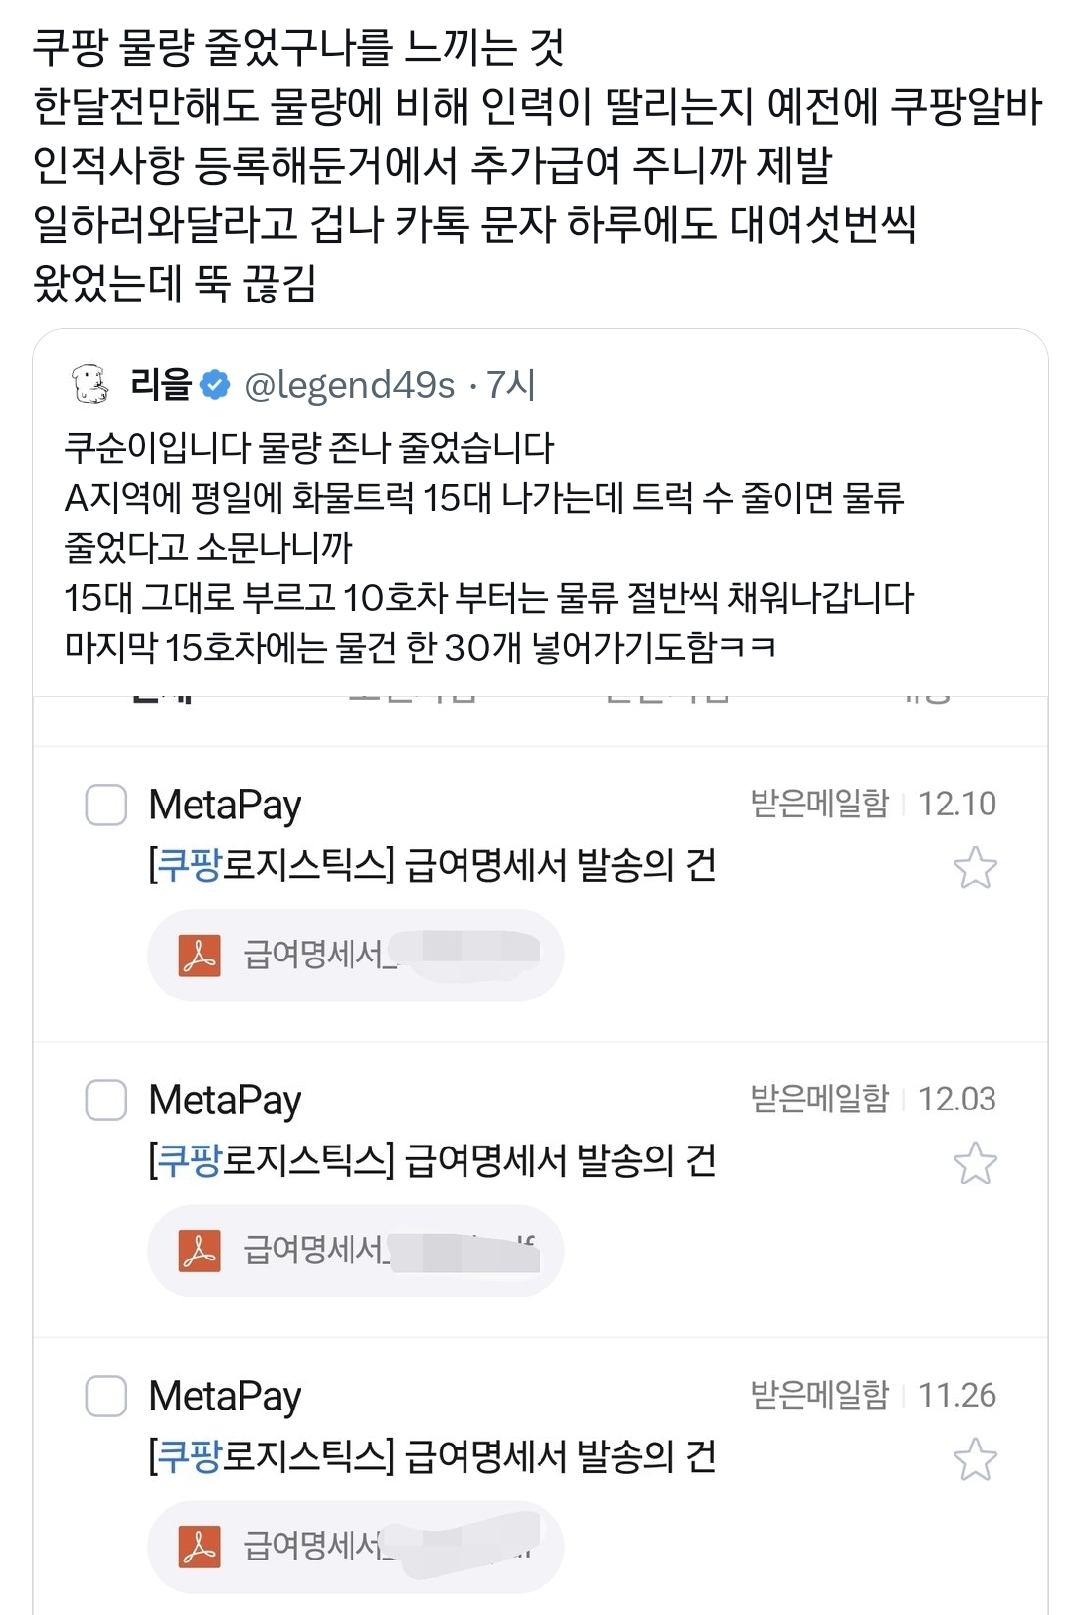Image resolution: width=1080 pixels, height=1615 pixels.
Task: Star the 11.26 MetaPay email
Action: tap(974, 1460)
